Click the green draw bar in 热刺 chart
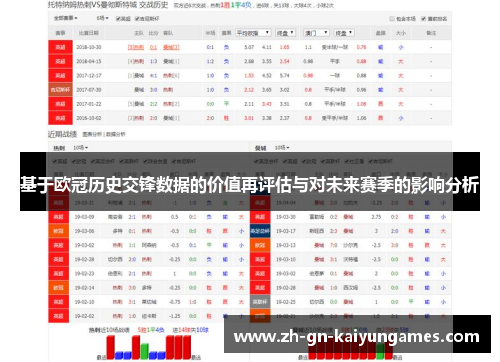Screen dimensions: 500x362 pyautogui.click(x=144, y=351)
